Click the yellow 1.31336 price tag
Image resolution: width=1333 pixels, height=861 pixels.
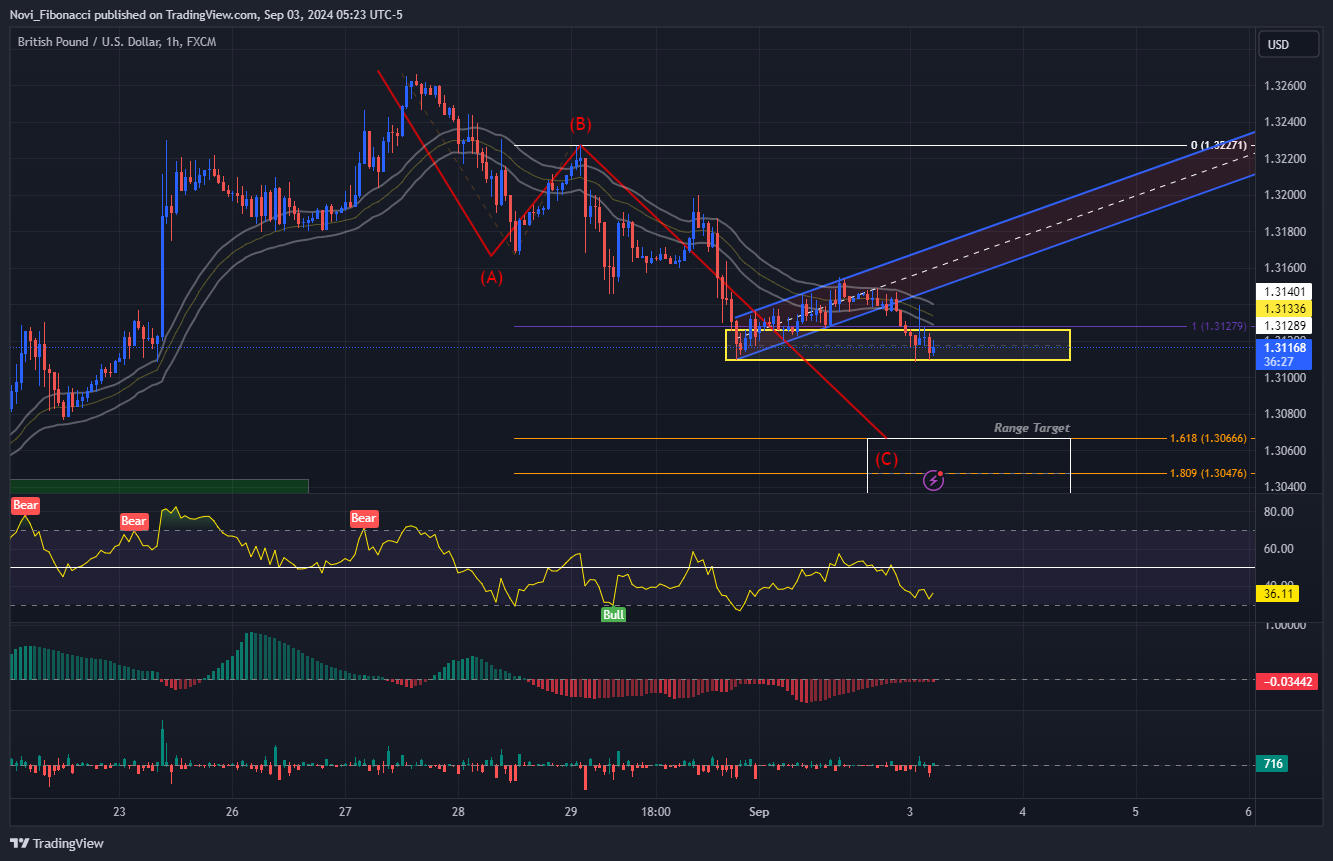(x=1282, y=308)
